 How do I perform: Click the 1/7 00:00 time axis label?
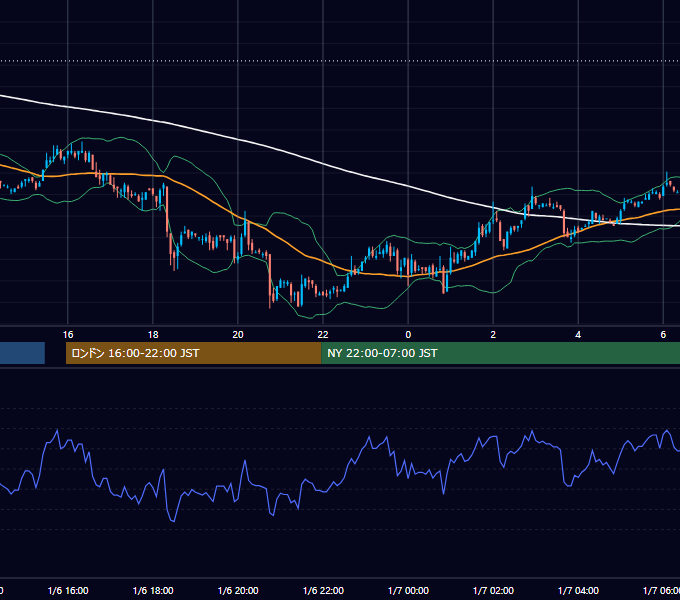point(408,590)
